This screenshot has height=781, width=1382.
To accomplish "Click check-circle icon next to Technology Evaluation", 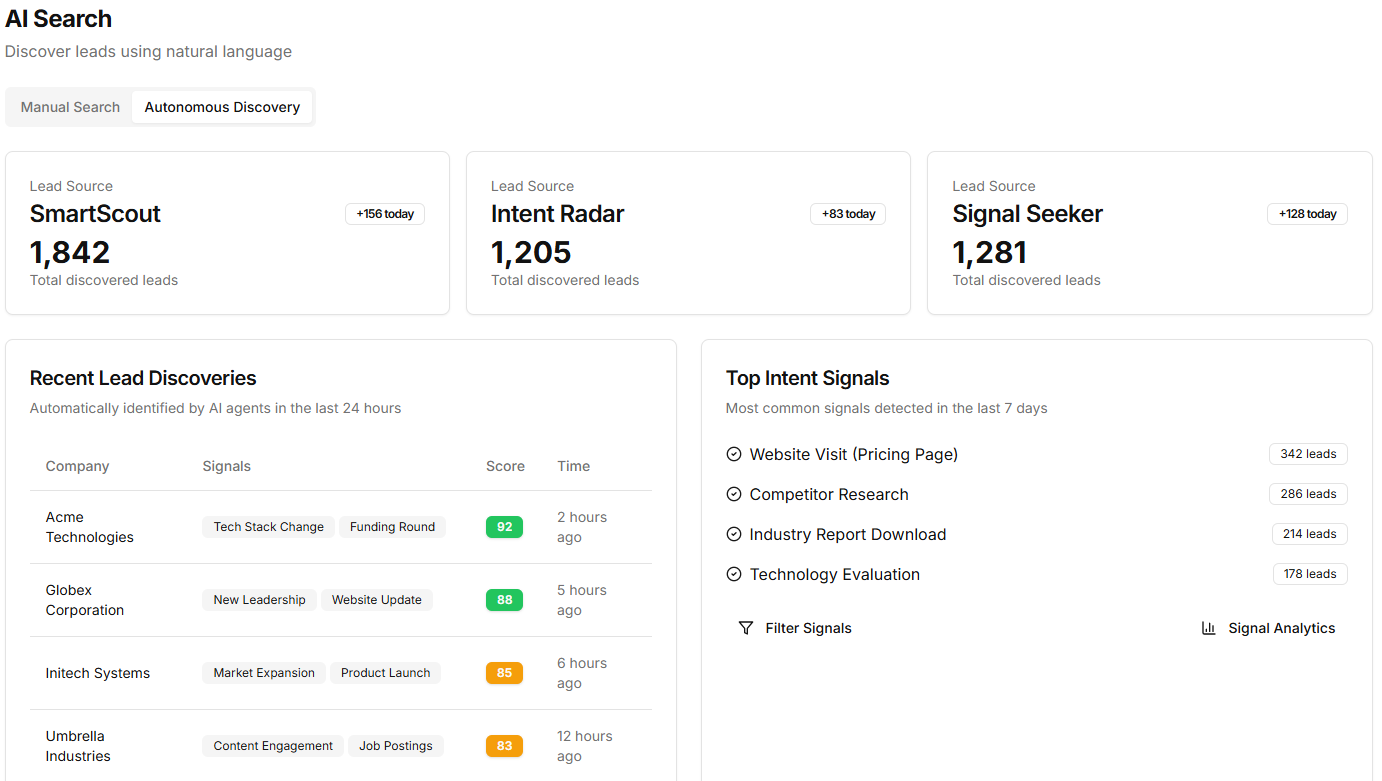I will 734,574.
